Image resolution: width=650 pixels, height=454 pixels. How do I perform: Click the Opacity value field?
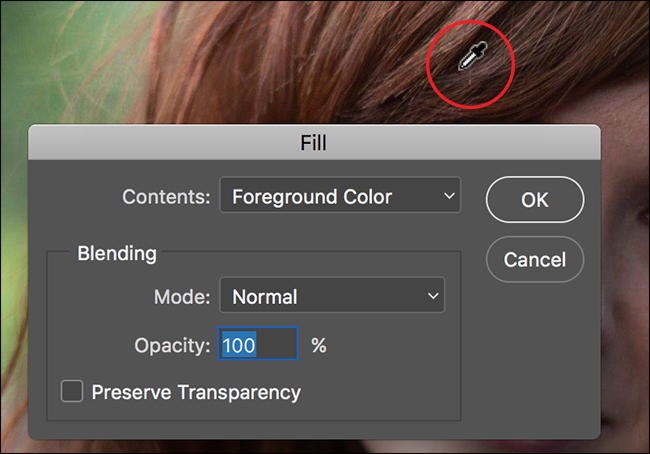[257, 346]
